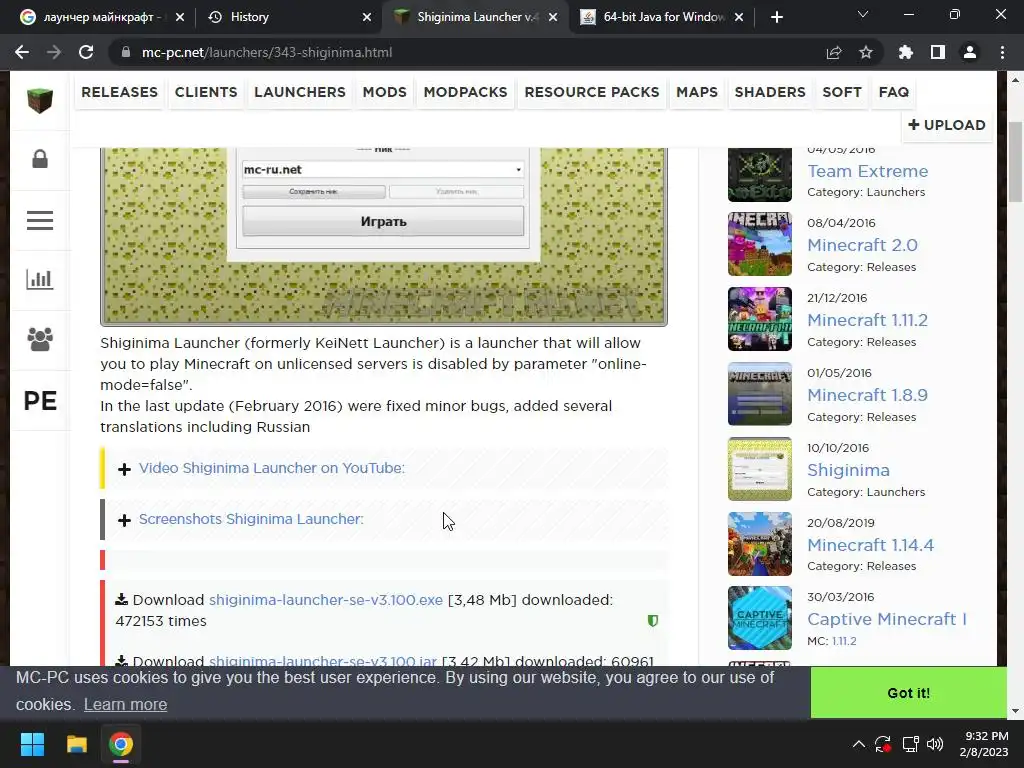
Task: Open the bar chart statistics icon
Action: click(x=40, y=280)
